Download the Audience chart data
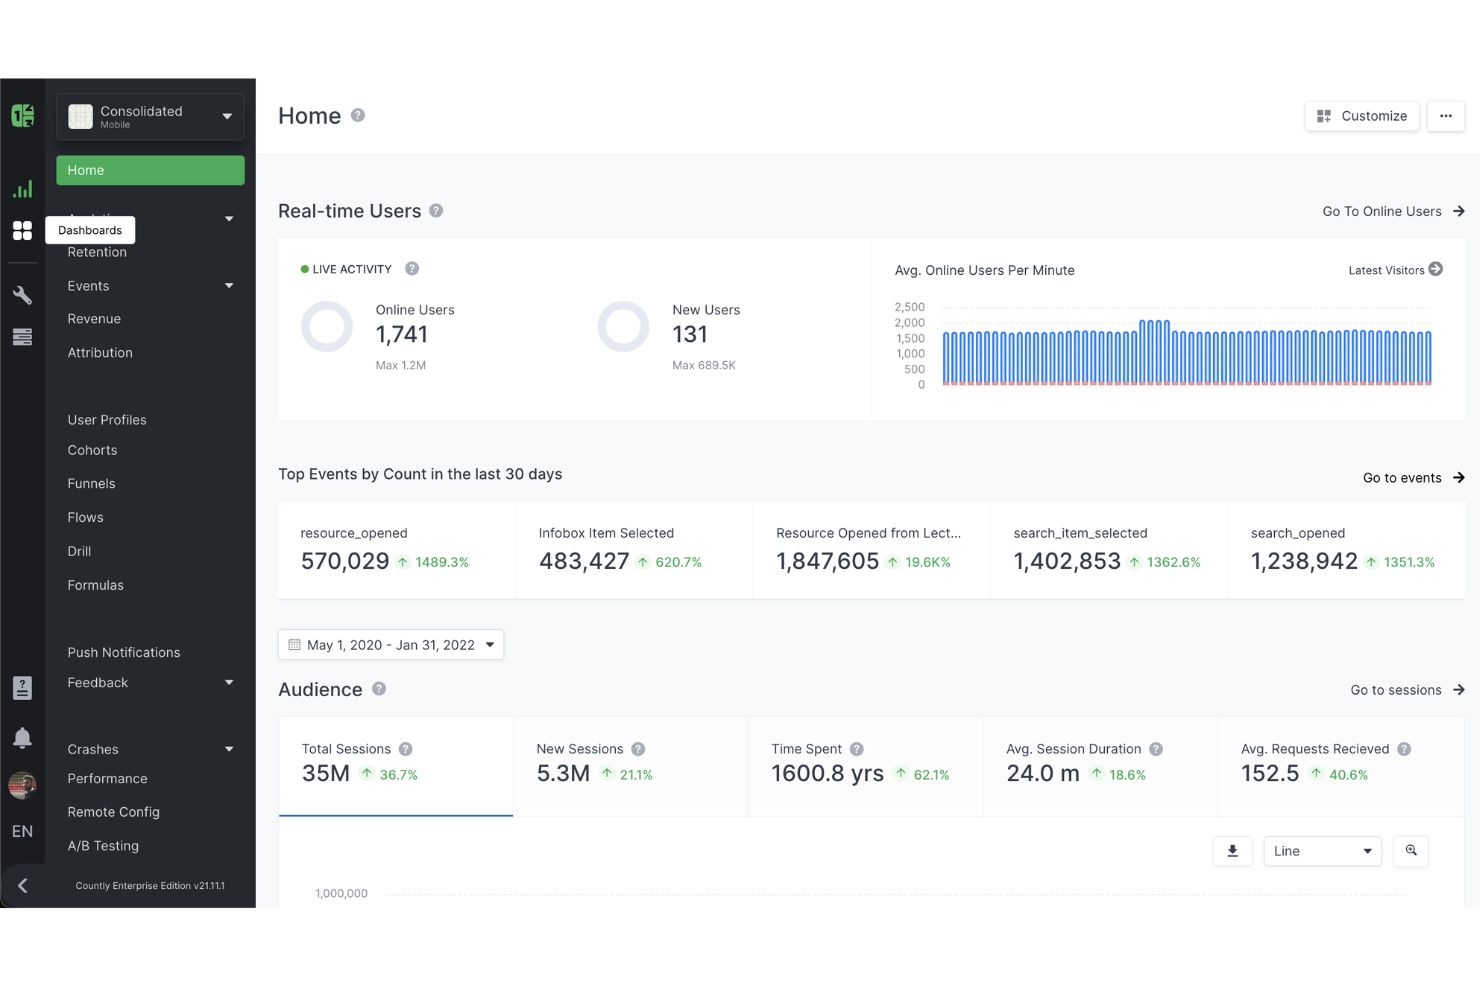Screen dimensions: 1480x987 (x=1232, y=851)
